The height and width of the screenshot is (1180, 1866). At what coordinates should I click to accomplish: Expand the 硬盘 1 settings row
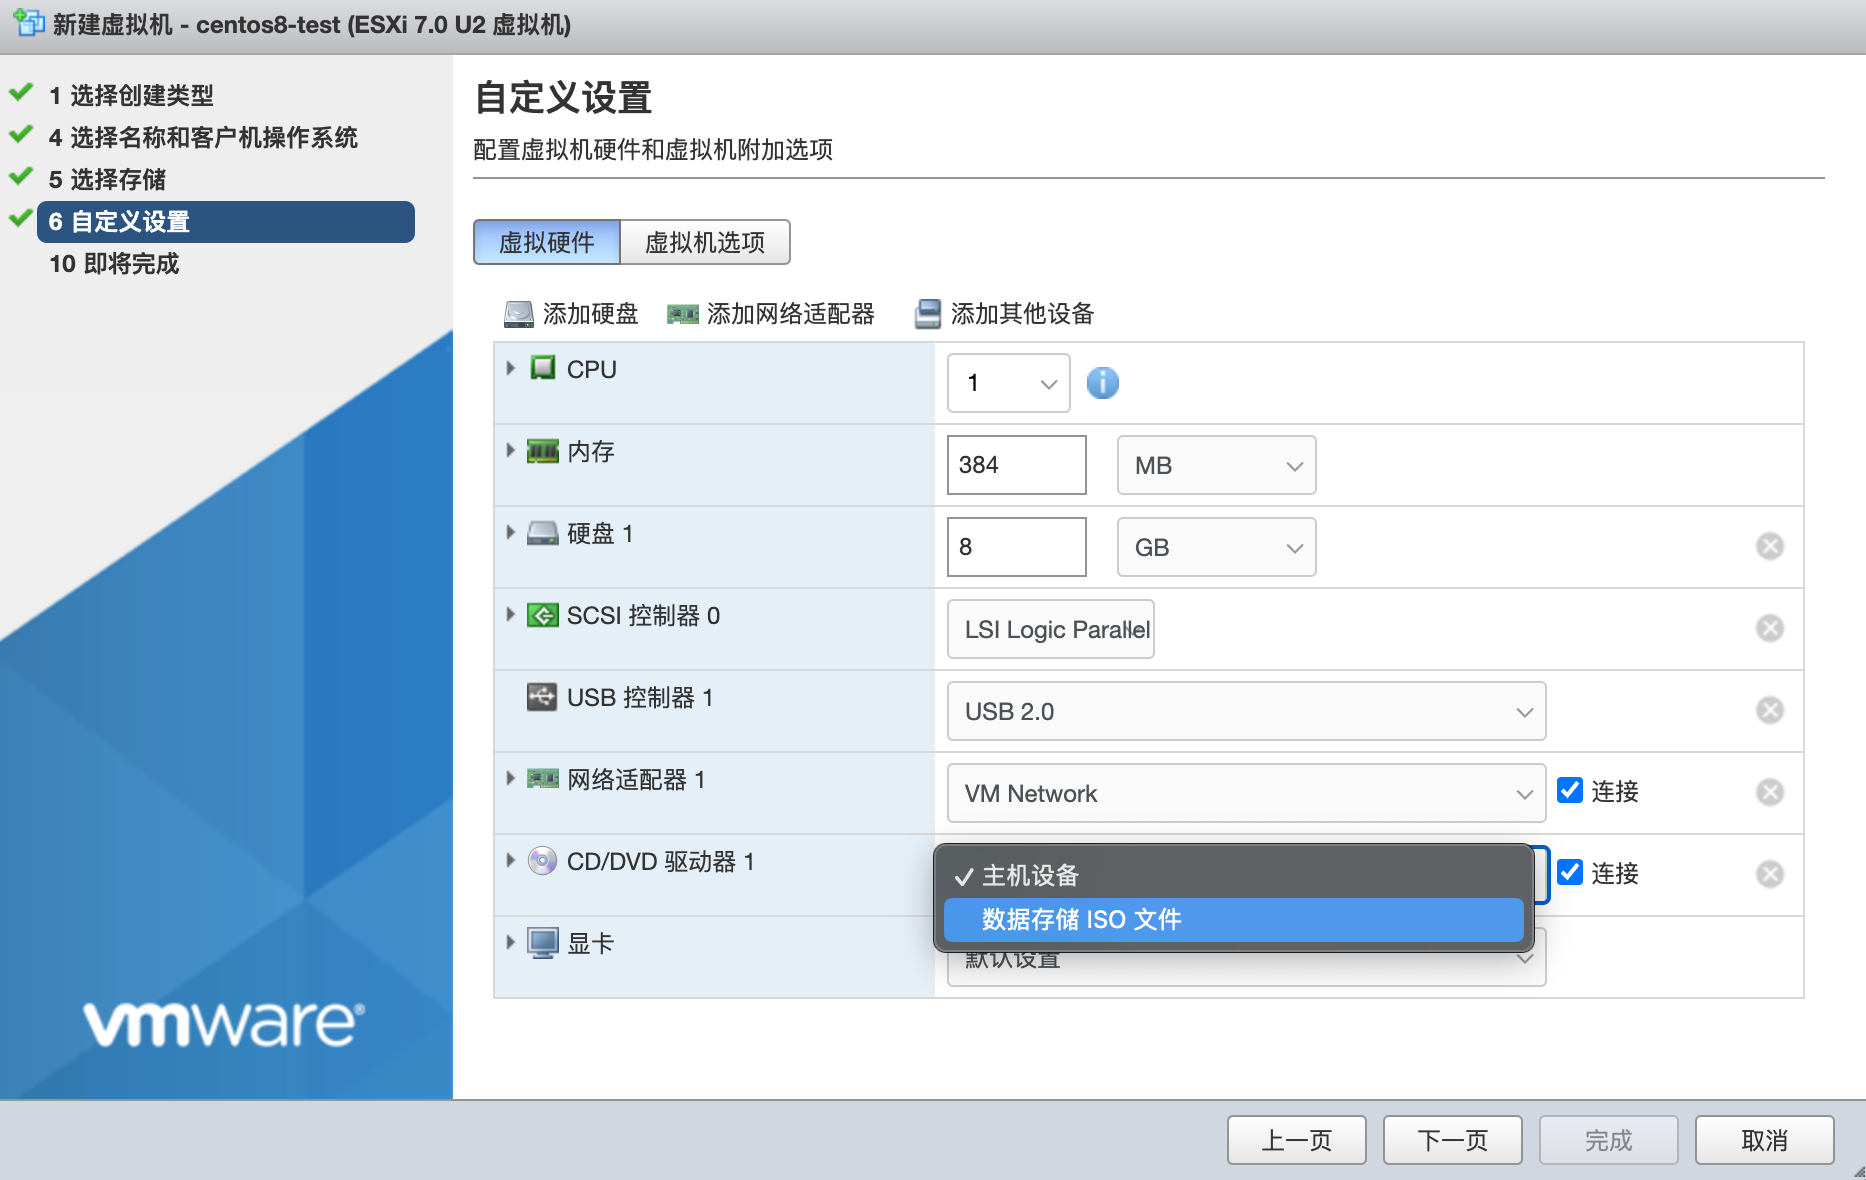510,532
